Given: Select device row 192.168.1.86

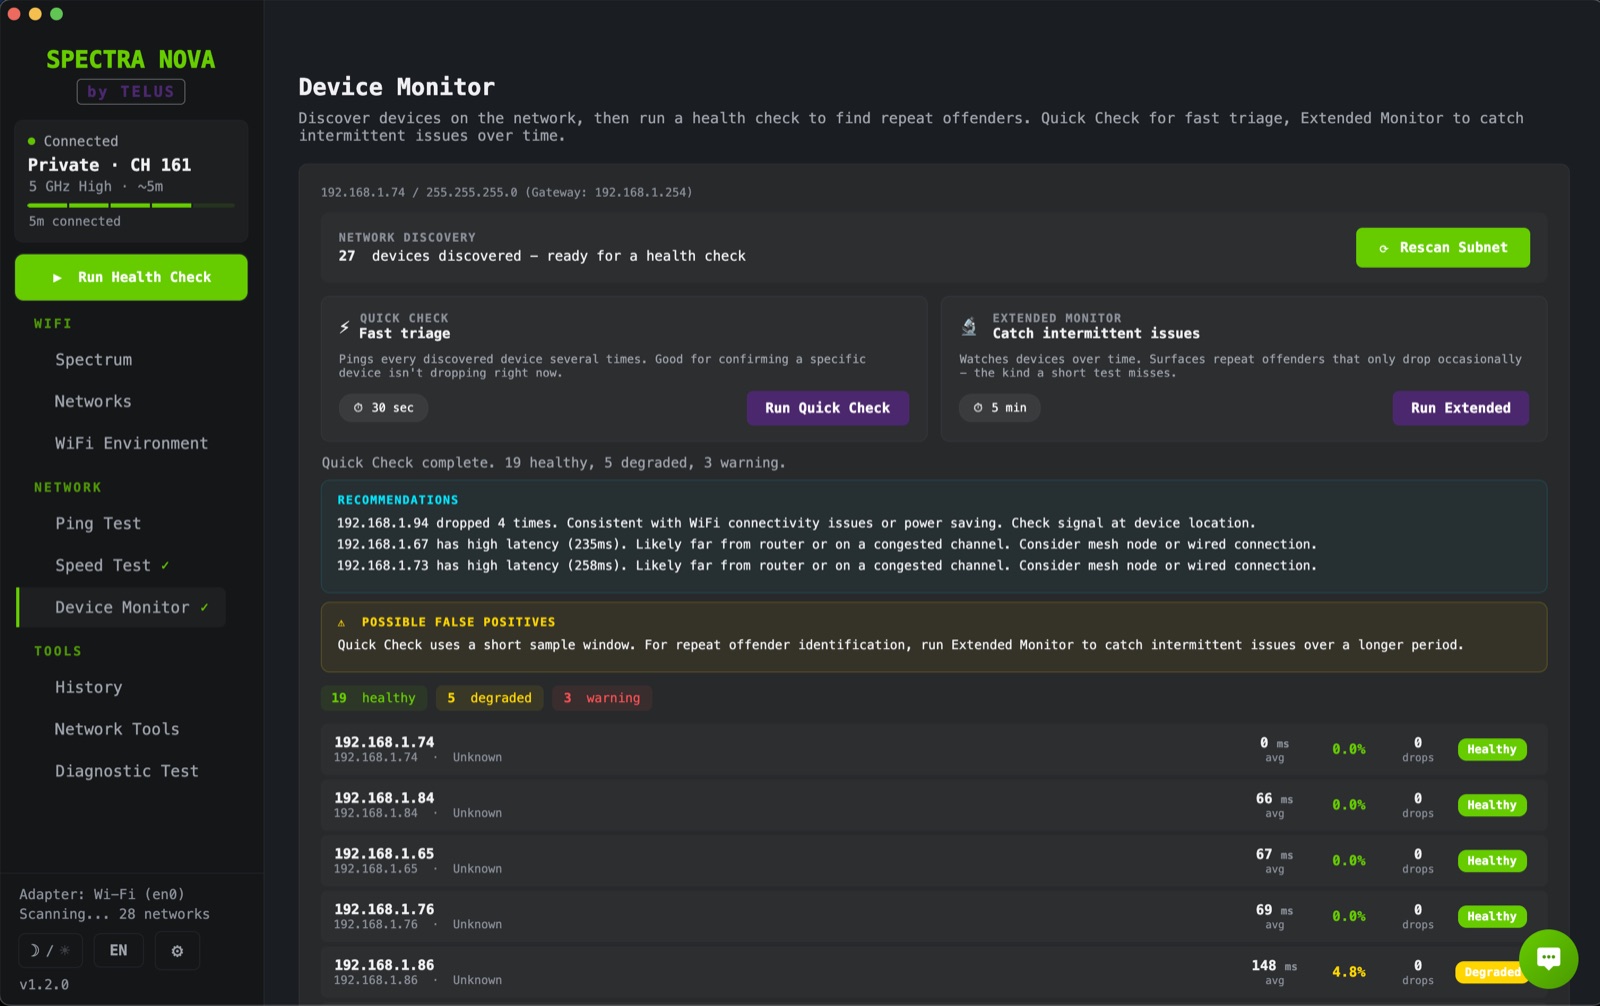Looking at the screenshot, I should pos(934,972).
